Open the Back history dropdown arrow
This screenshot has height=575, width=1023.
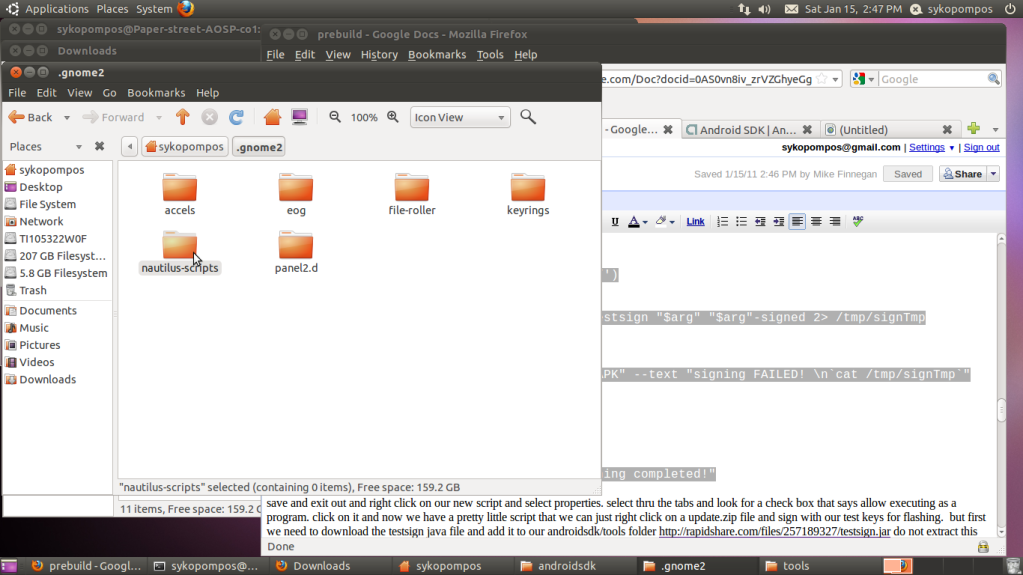click(67, 117)
